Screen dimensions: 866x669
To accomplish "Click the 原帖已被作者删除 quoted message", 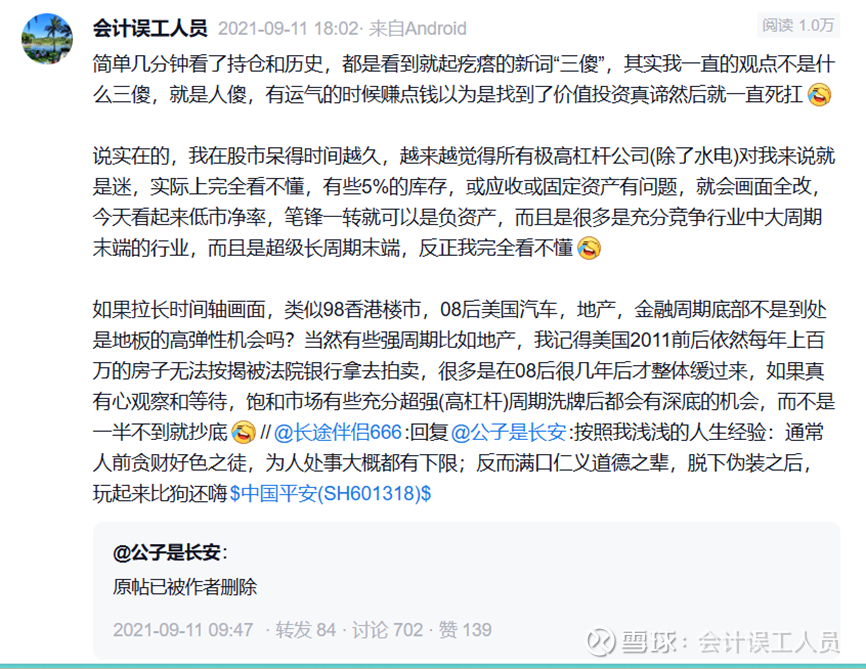I will 185,587.
